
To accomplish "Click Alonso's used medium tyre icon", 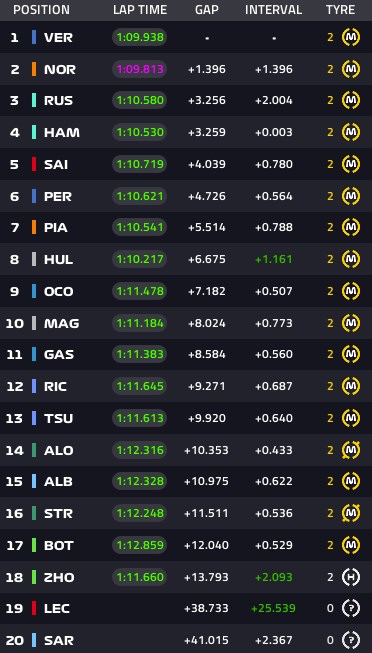I will point(351,450).
